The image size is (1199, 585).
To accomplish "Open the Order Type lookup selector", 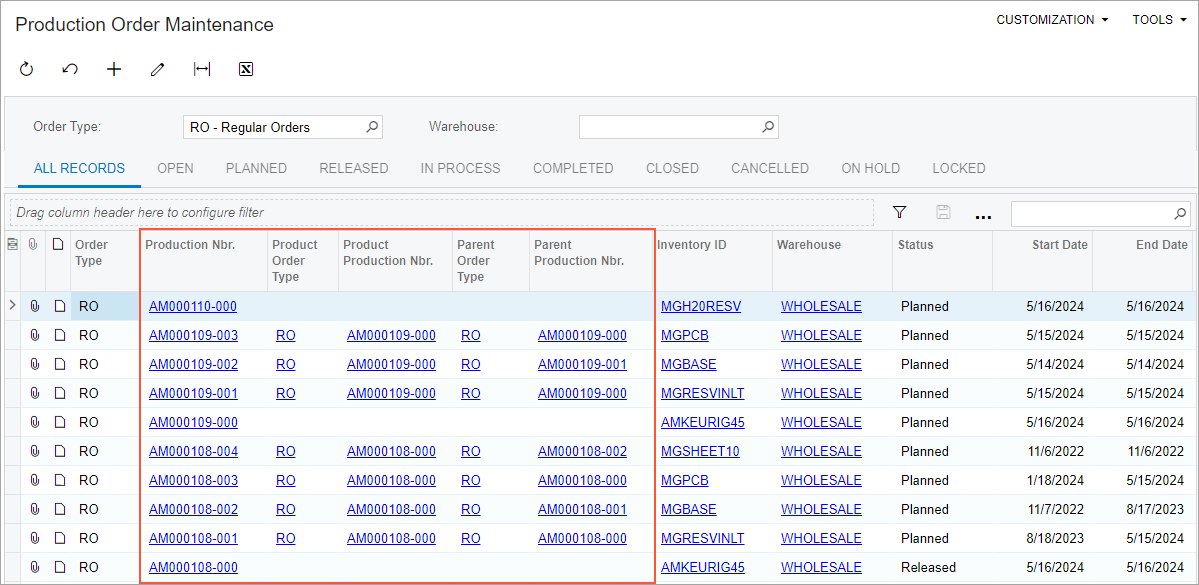I will click(x=371, y=127).
